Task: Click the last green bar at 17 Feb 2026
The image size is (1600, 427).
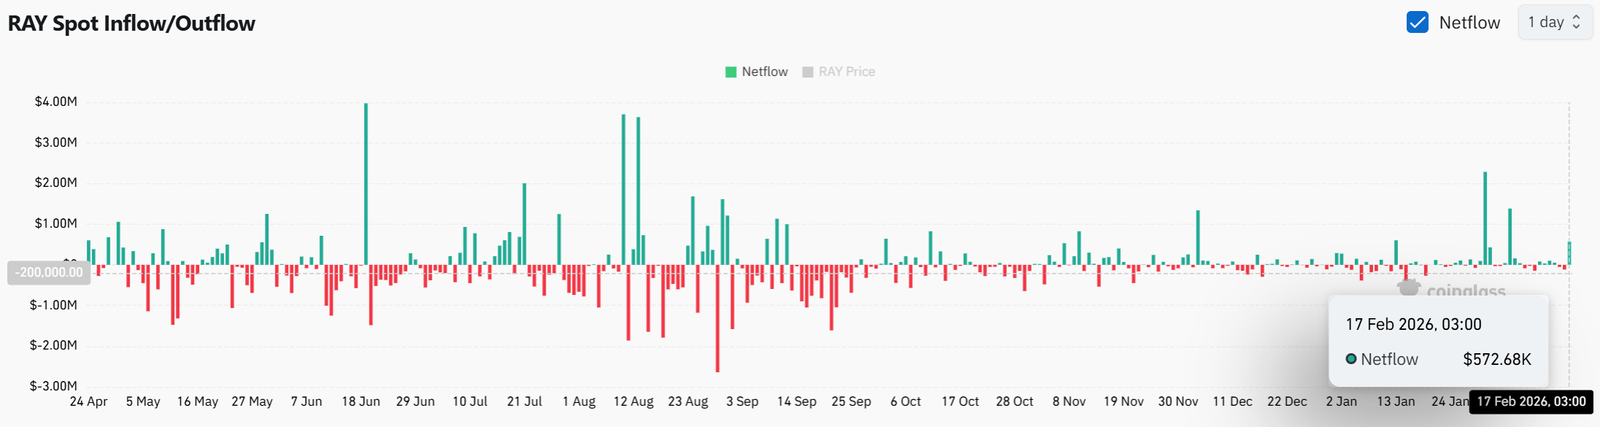Action: (x=1569, y=253)
